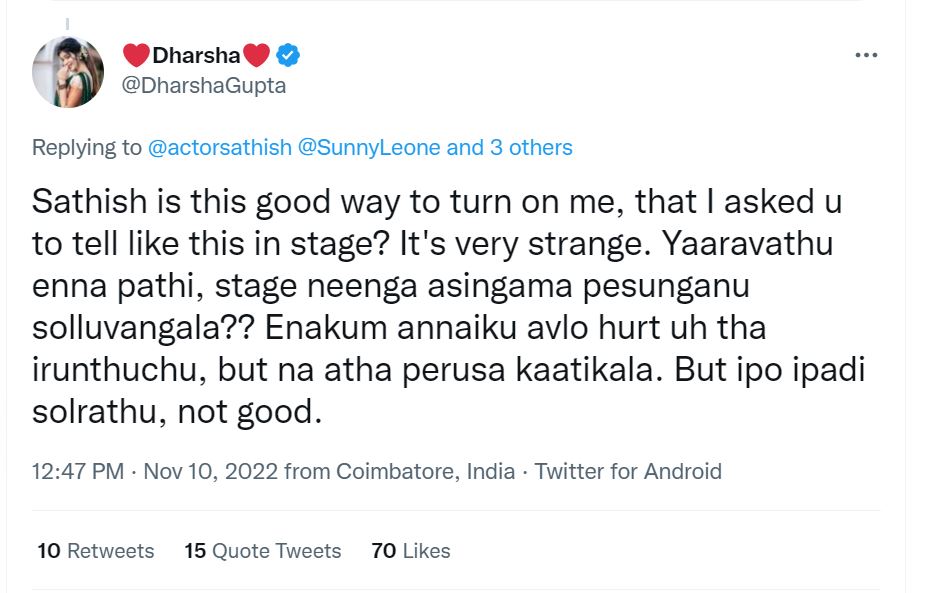Open the Twitter for Android source link
950x593 pixels.
(628, 471)
